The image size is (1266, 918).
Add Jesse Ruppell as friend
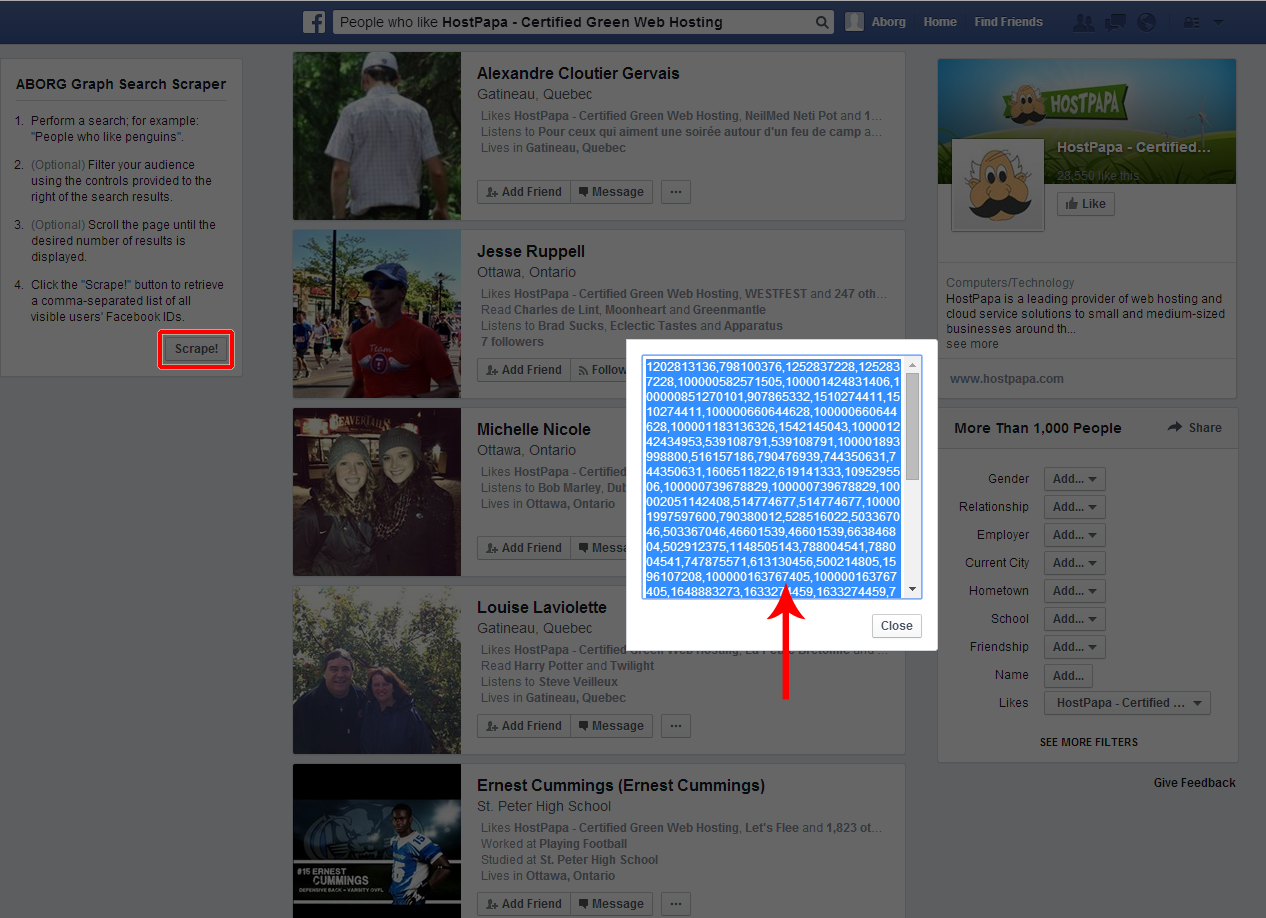[x=523, y=370]
